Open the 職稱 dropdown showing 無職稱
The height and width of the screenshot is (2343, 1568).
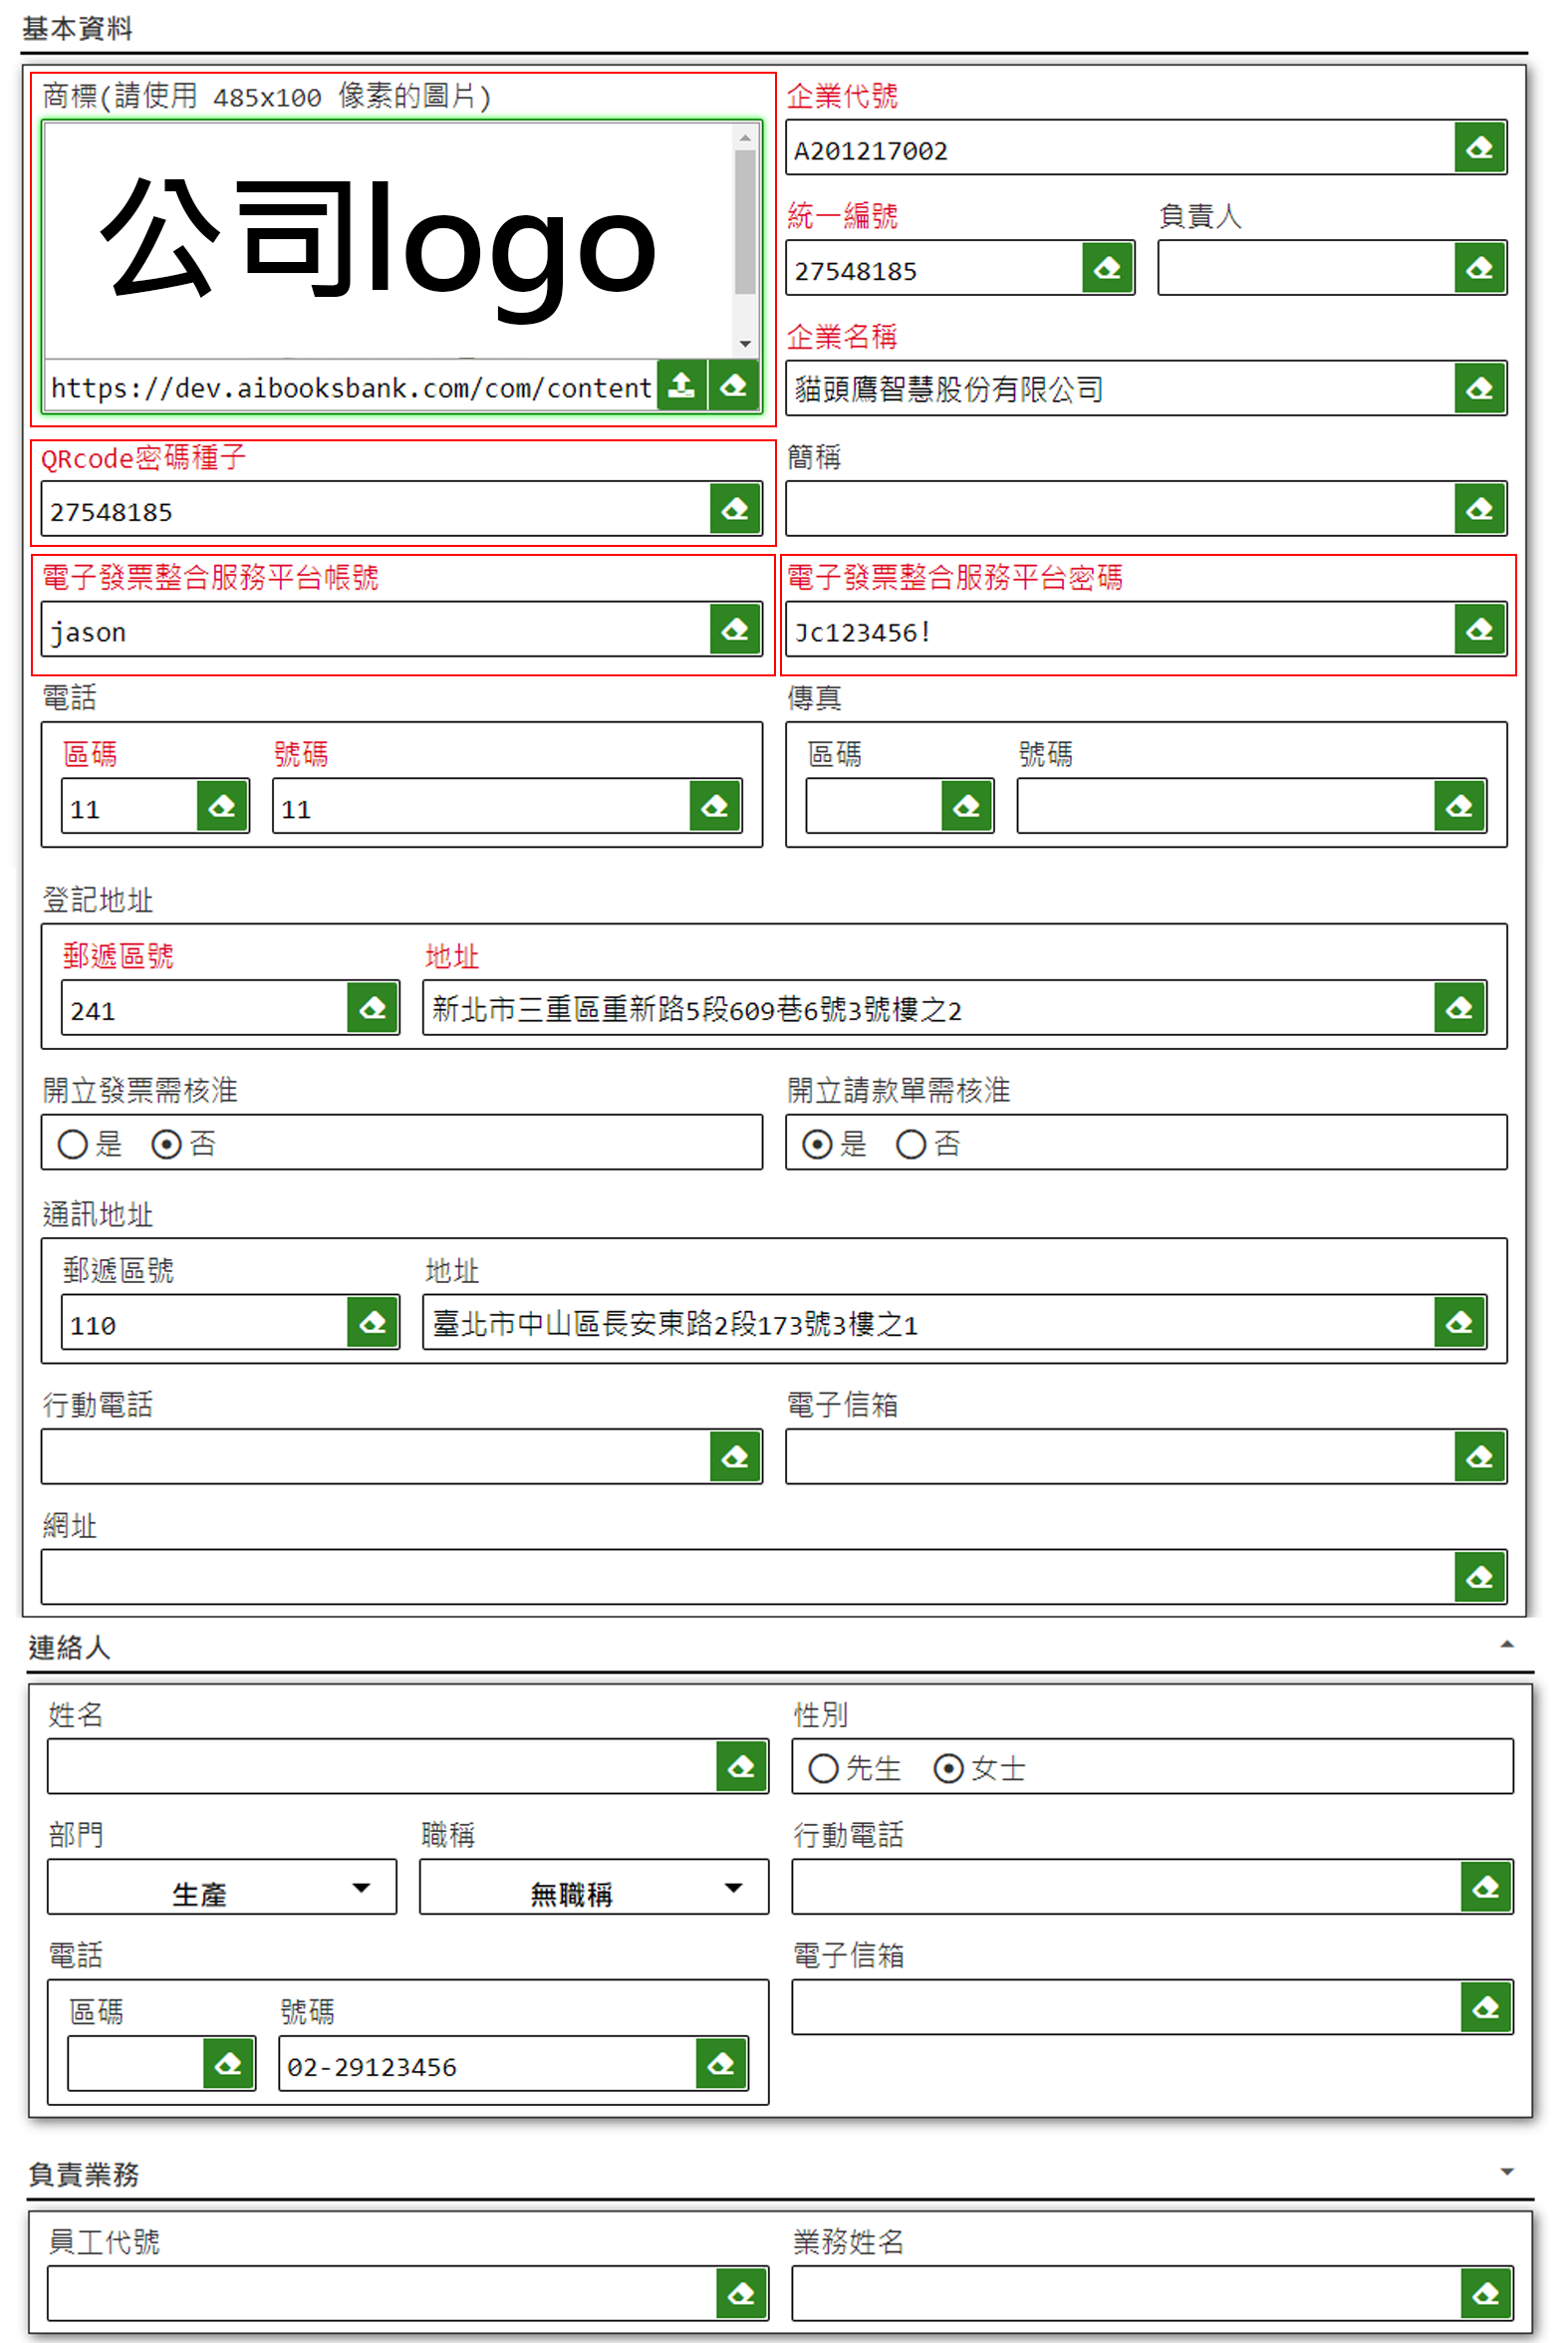[x=594, y=1887]
